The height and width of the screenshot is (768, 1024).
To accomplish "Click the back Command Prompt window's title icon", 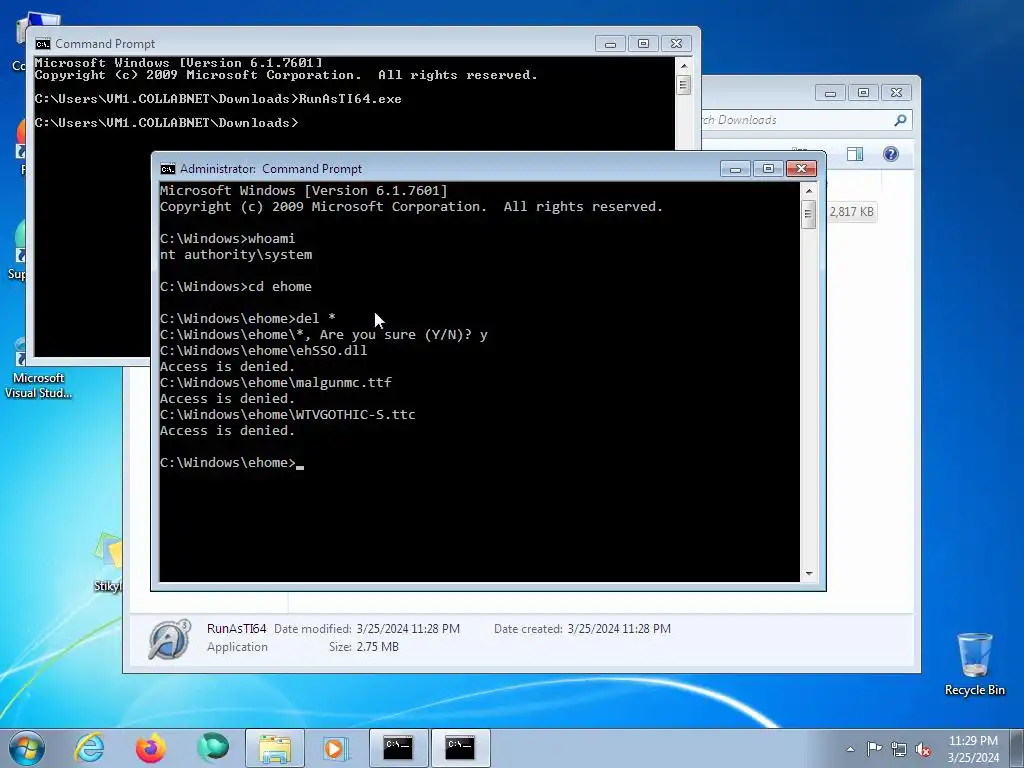I will (43, 44).
